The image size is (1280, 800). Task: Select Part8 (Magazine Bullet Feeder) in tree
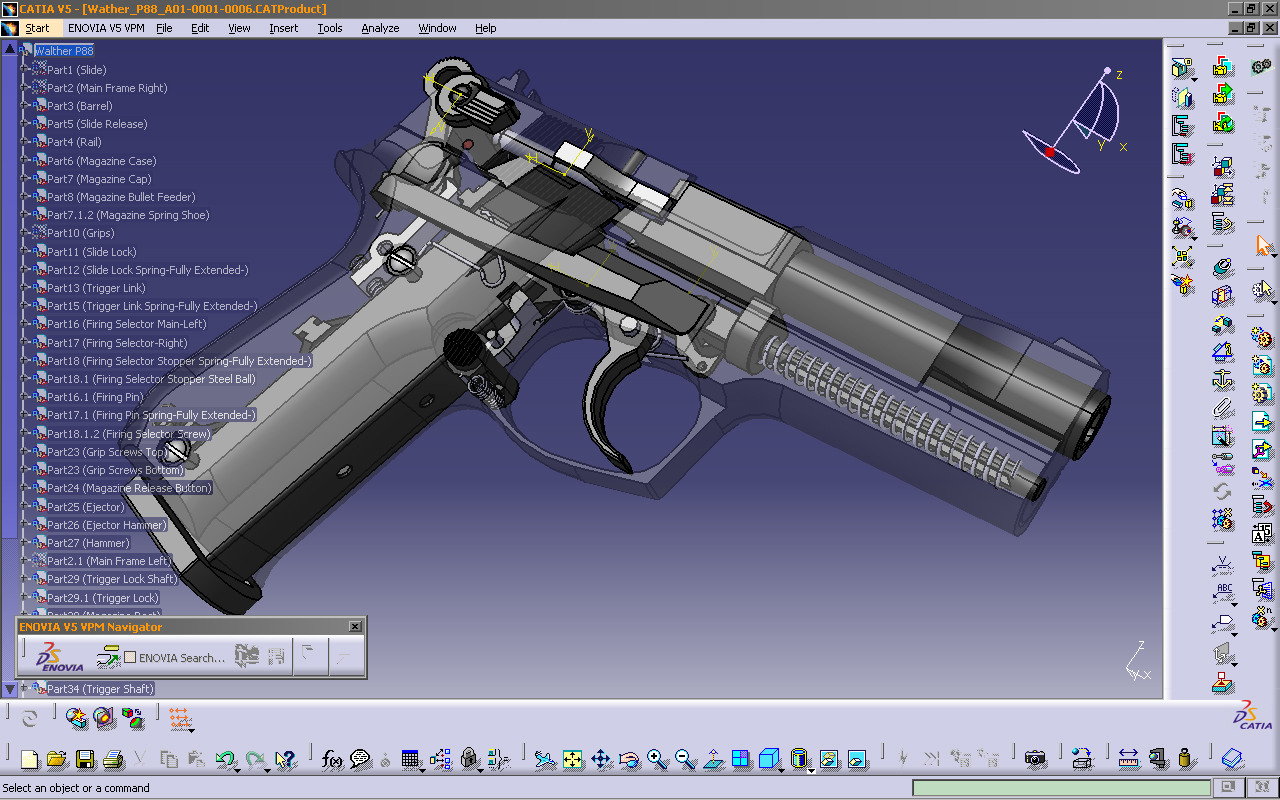tap(121, 197)
